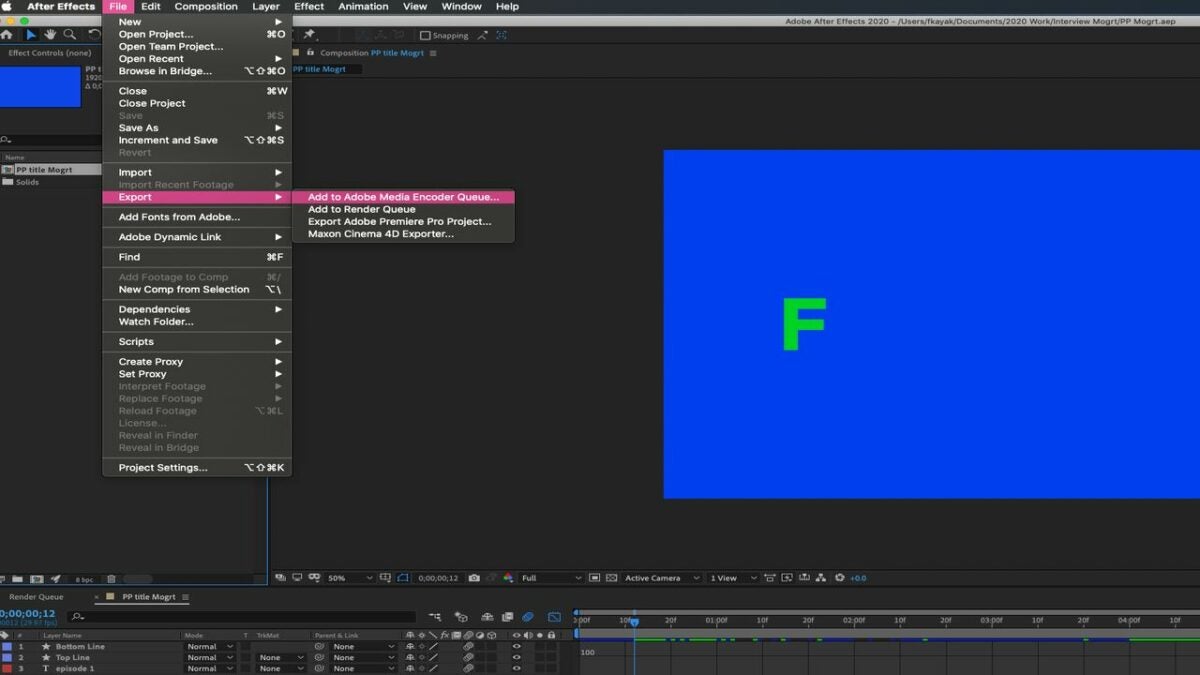Click the blue layer color swatch of Bottom Line
Viewport: 1200px width, 675px height.
7,646
